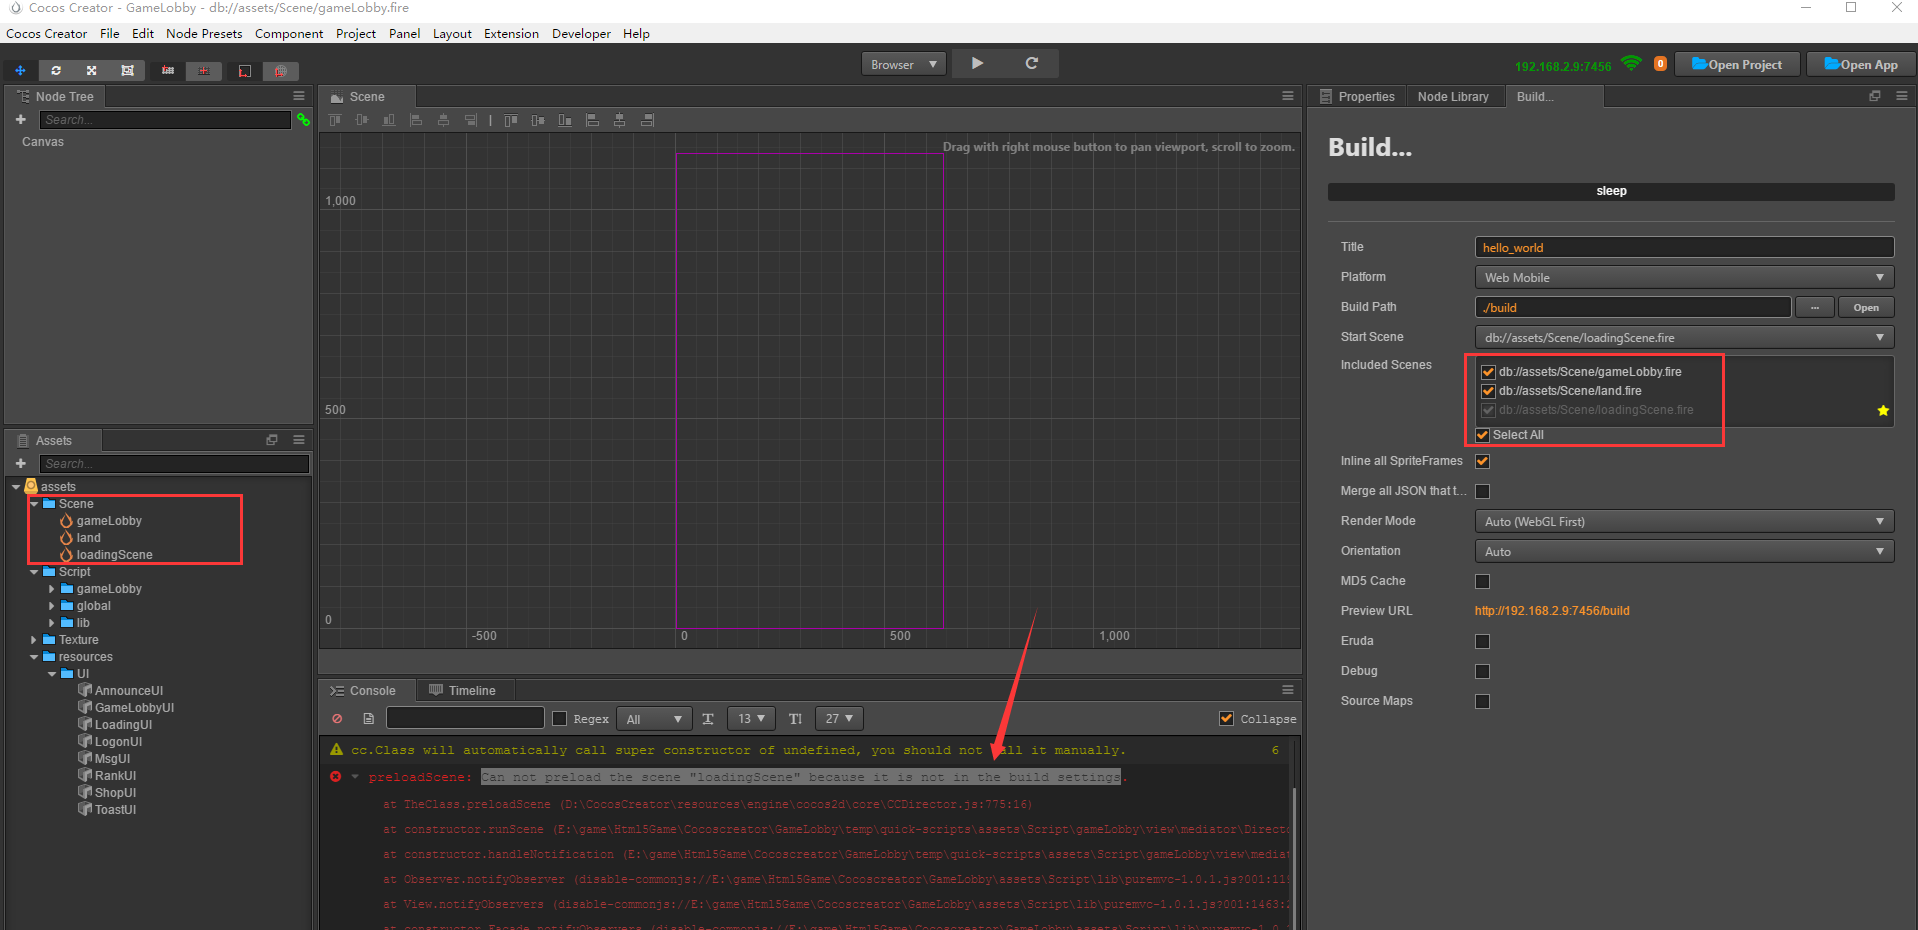Click the Assets search field

(x=174, y=464)
